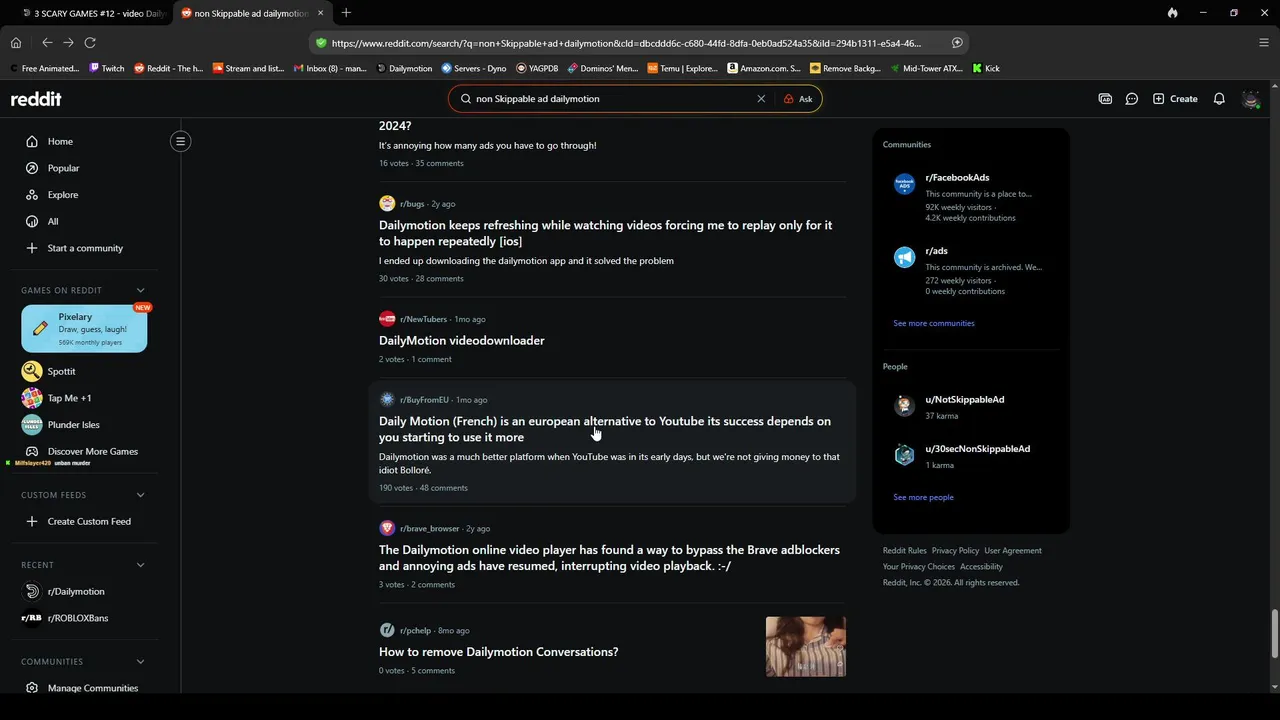The image size is (1280, 720).
Task: Click the r/pchelp post thumbnail image
Action: [806, 647]
